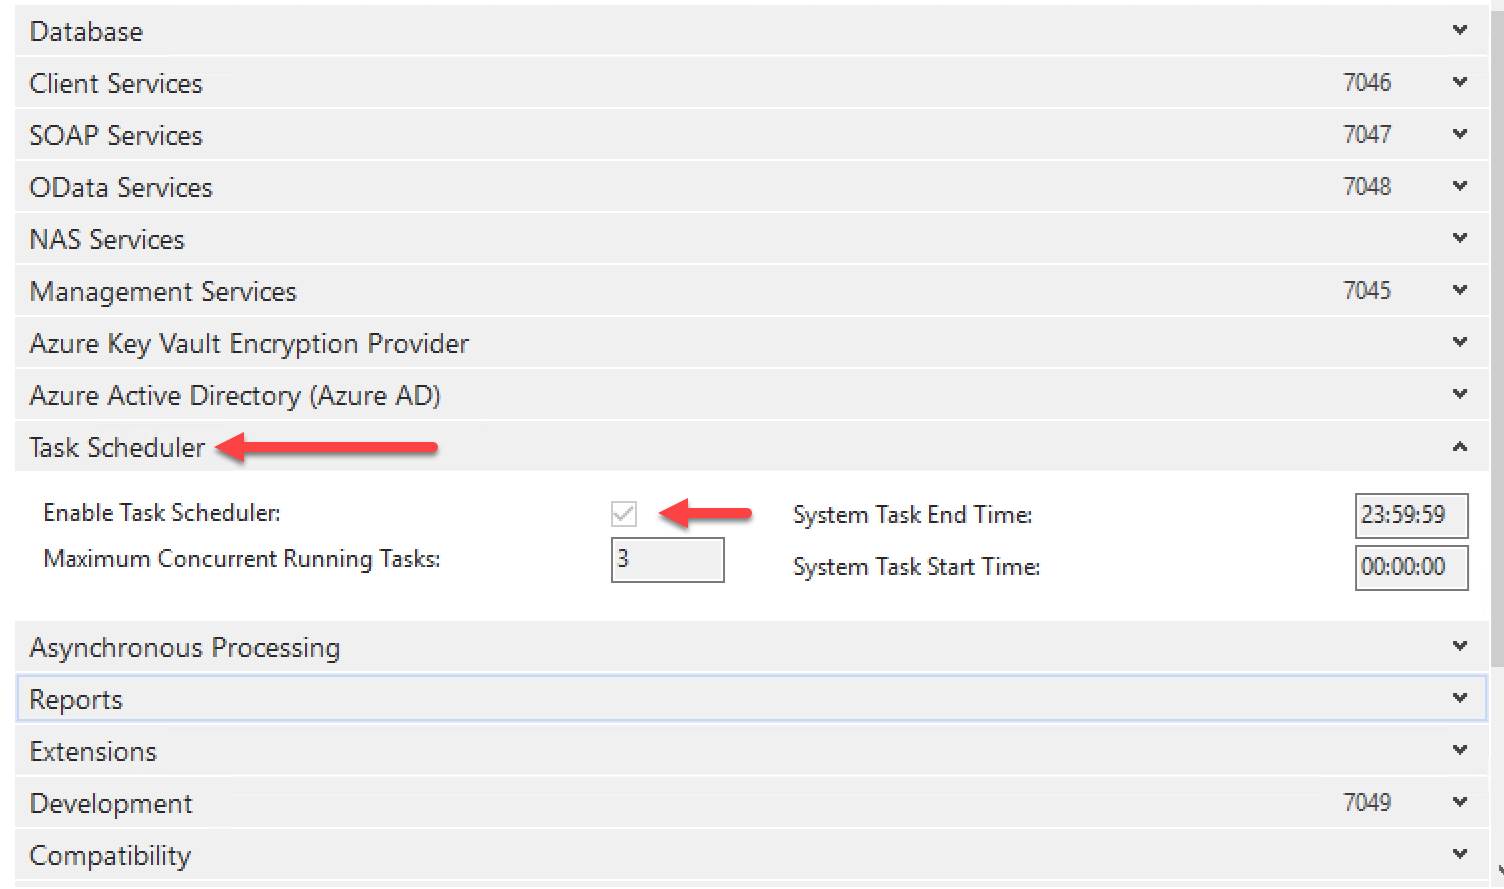
Task: Click the System Task End Time field
Action: [1411, 515]
